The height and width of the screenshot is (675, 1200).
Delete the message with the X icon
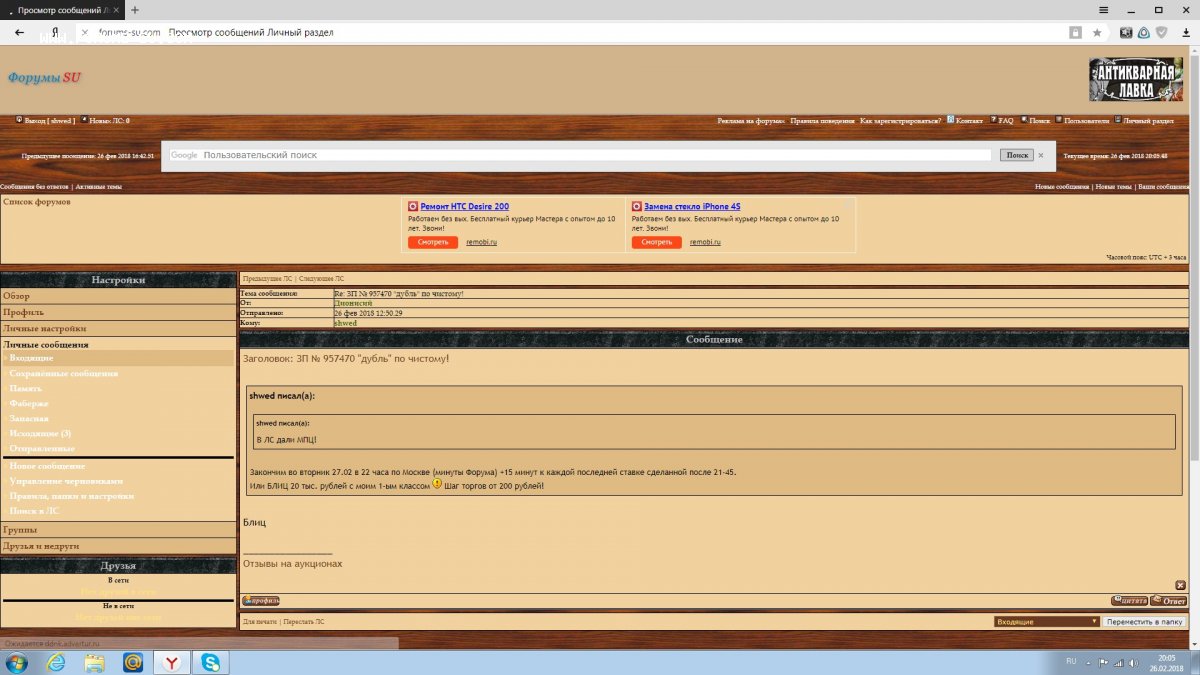click(1180, 585)
